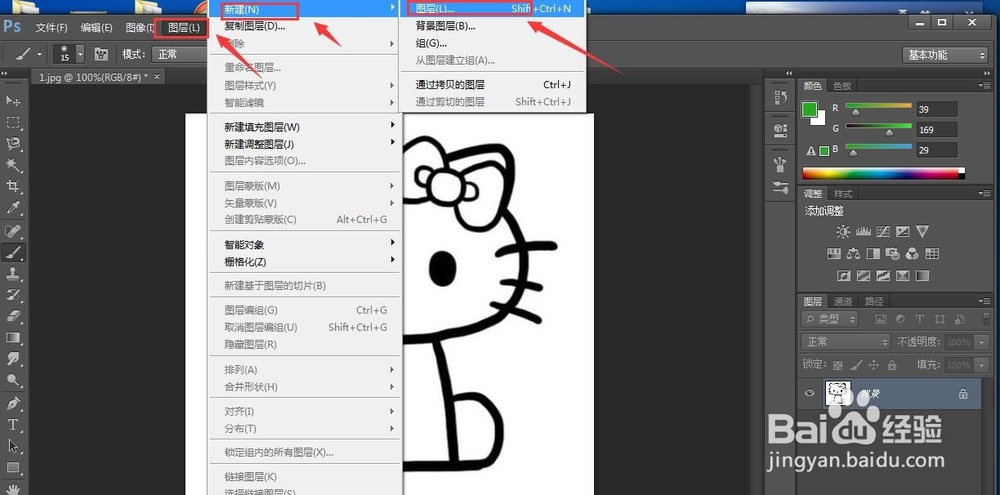Toggle type layer filter icon

[920, 319]
